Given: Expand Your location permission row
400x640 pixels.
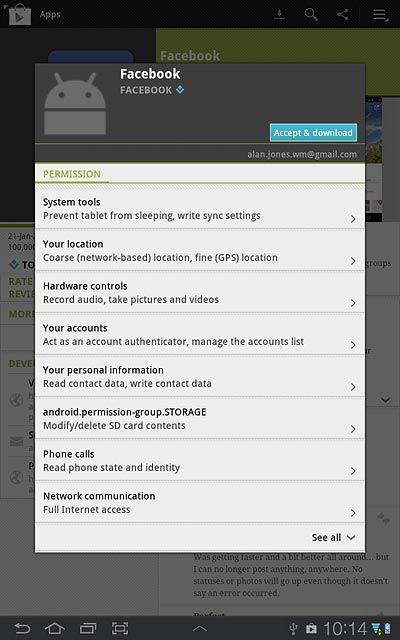Looking at the screenshot, I should click(200, 251).
